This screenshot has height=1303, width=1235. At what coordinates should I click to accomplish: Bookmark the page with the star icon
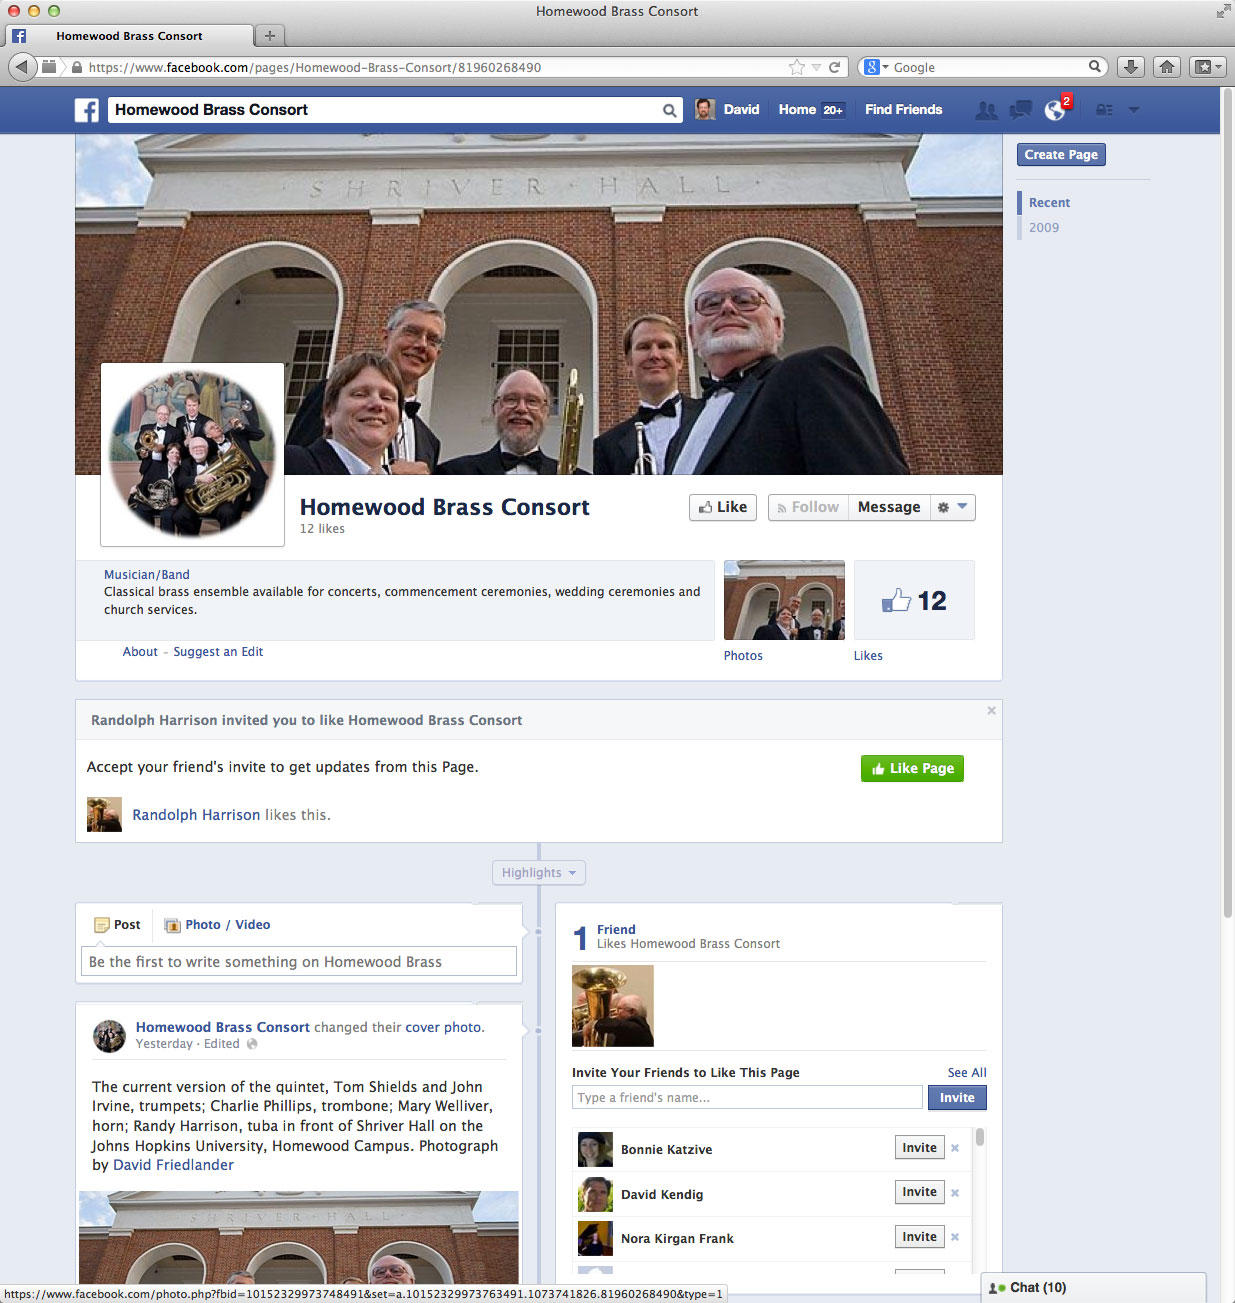[x=796, y=67]
